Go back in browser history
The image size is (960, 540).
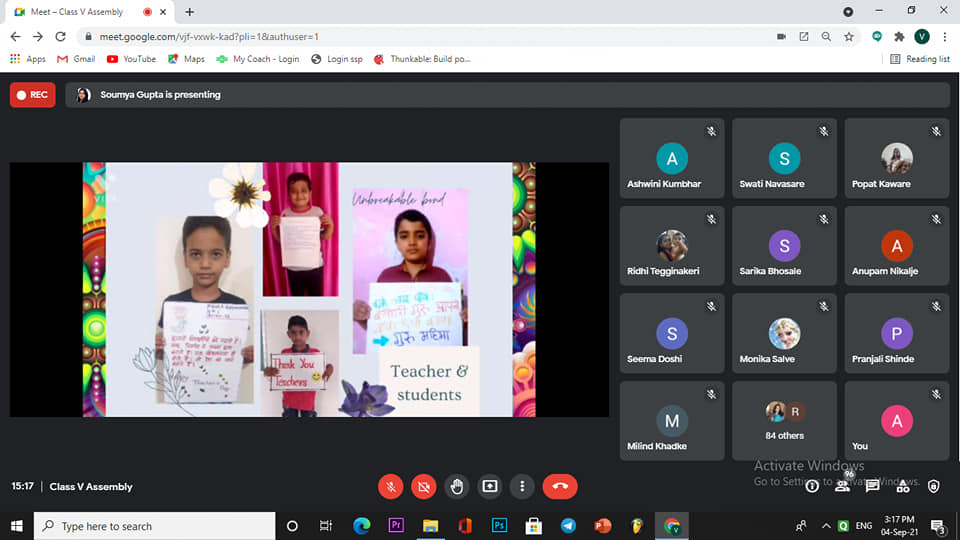click(x=15, y=37)
